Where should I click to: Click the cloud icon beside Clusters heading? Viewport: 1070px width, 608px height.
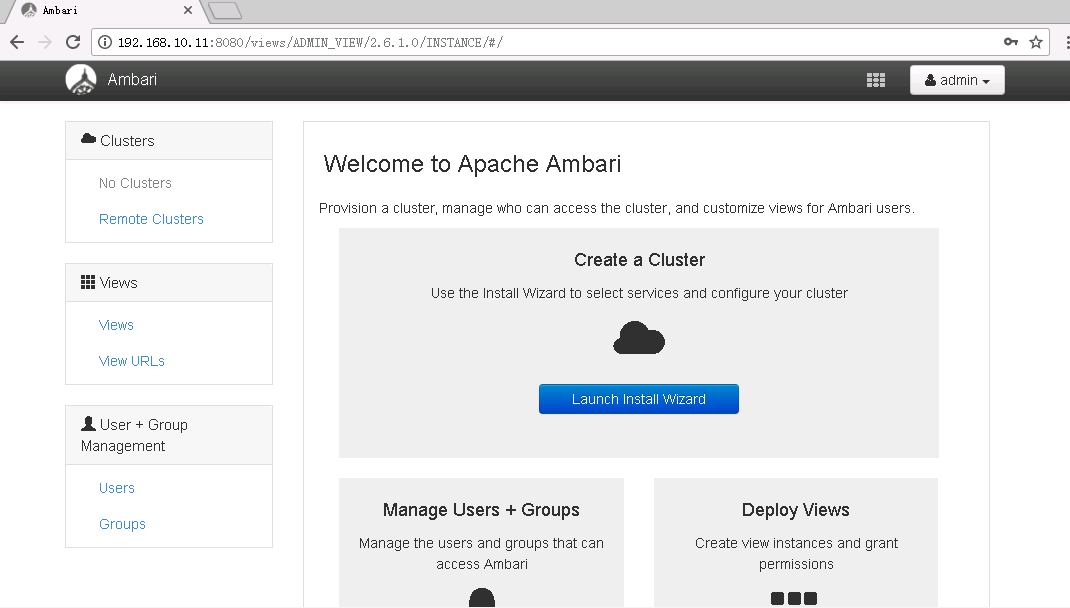click(x=88, y=139)
